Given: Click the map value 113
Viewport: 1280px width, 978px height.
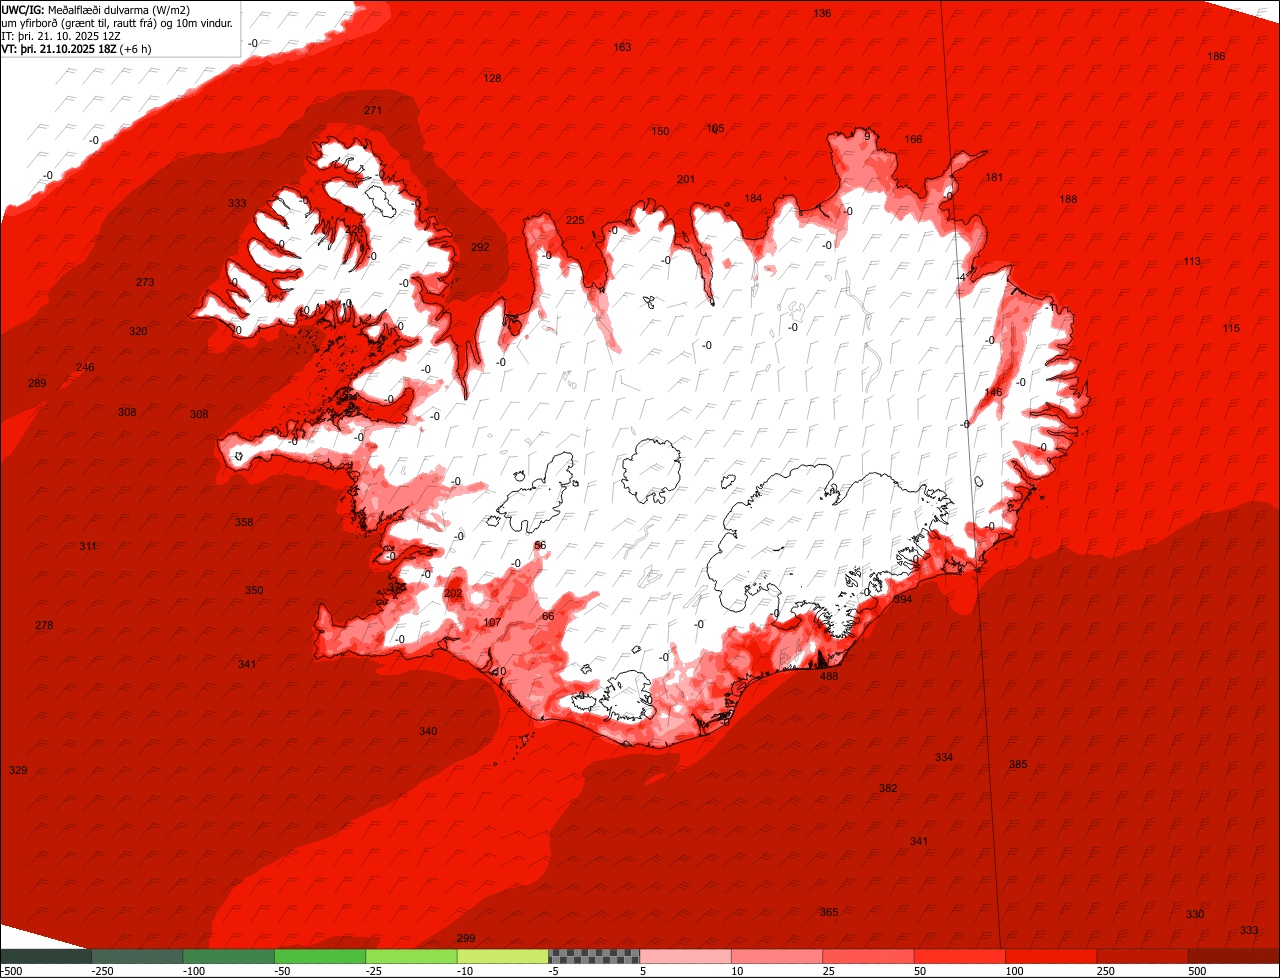Looking at the screenshot, I should 1192,261.
